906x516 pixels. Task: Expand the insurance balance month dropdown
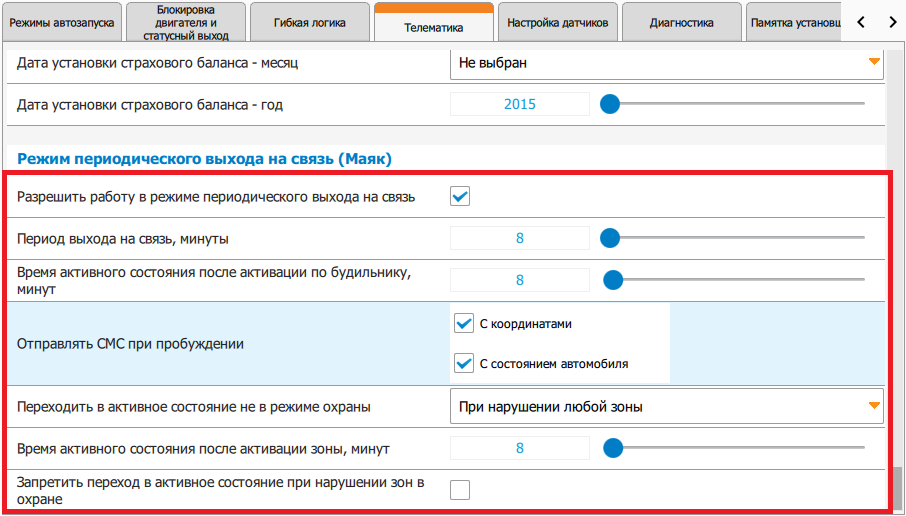666,63
